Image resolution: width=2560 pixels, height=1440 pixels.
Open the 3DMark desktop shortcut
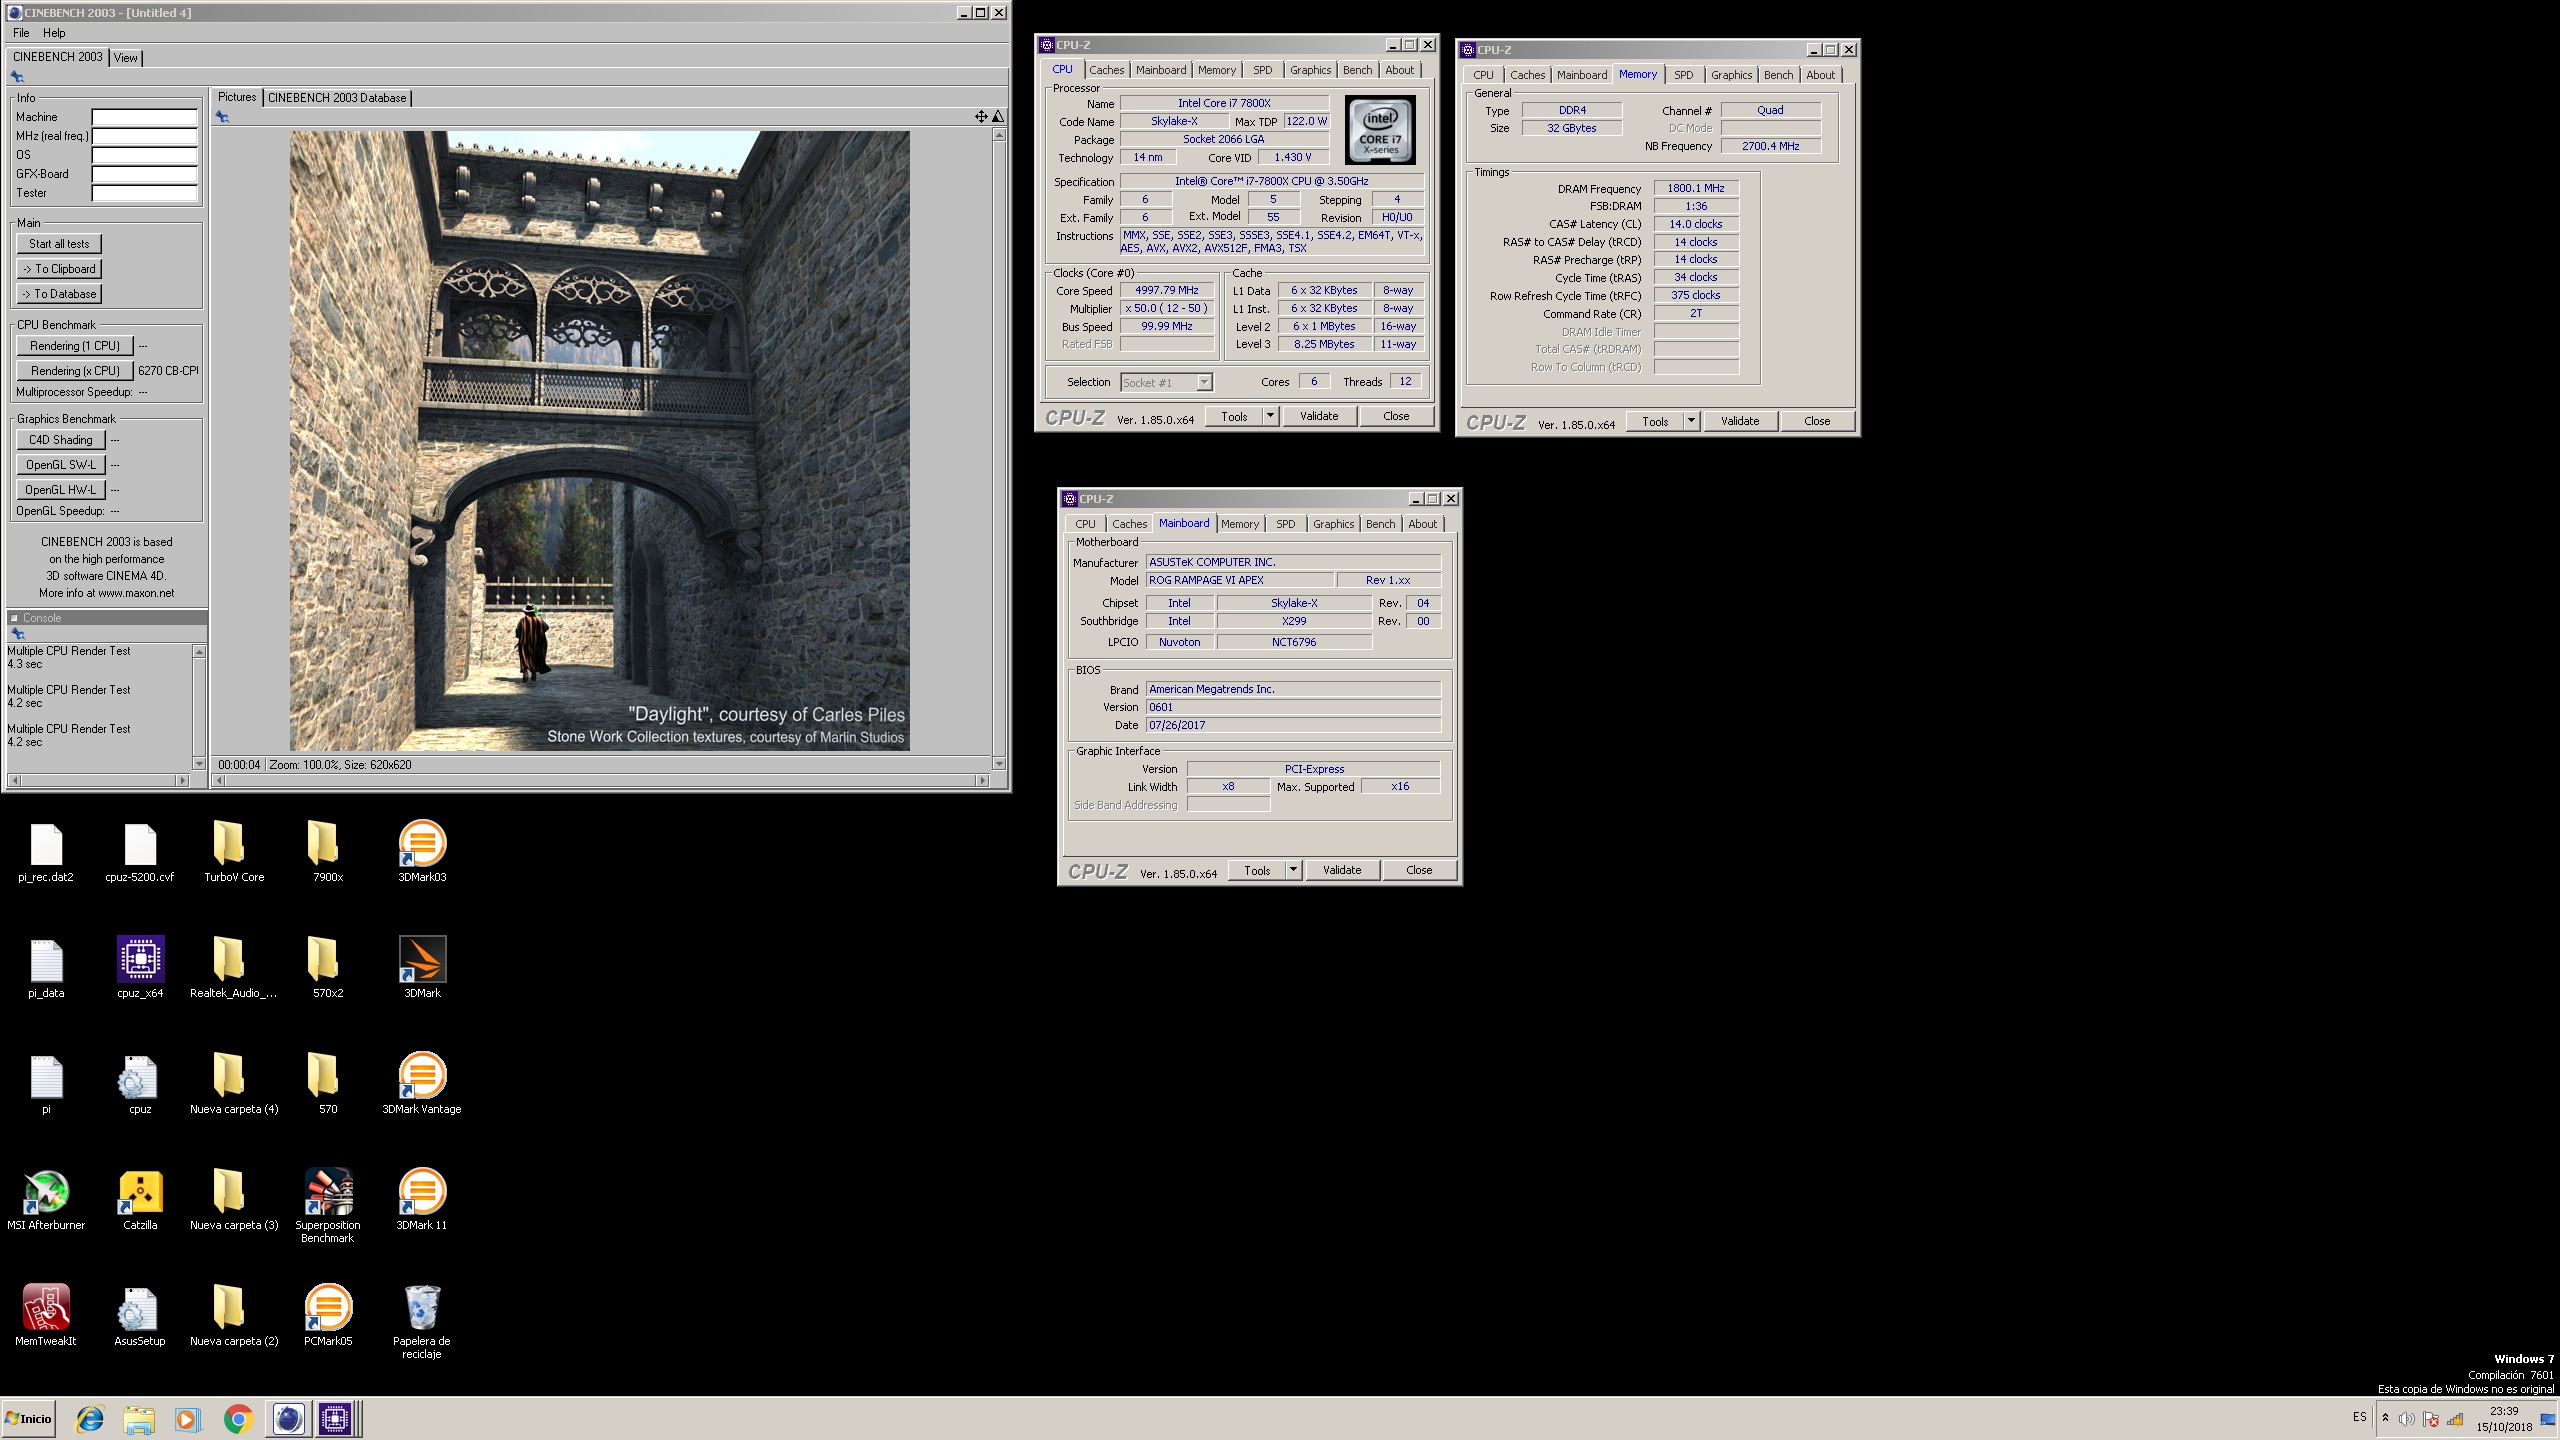422,967
